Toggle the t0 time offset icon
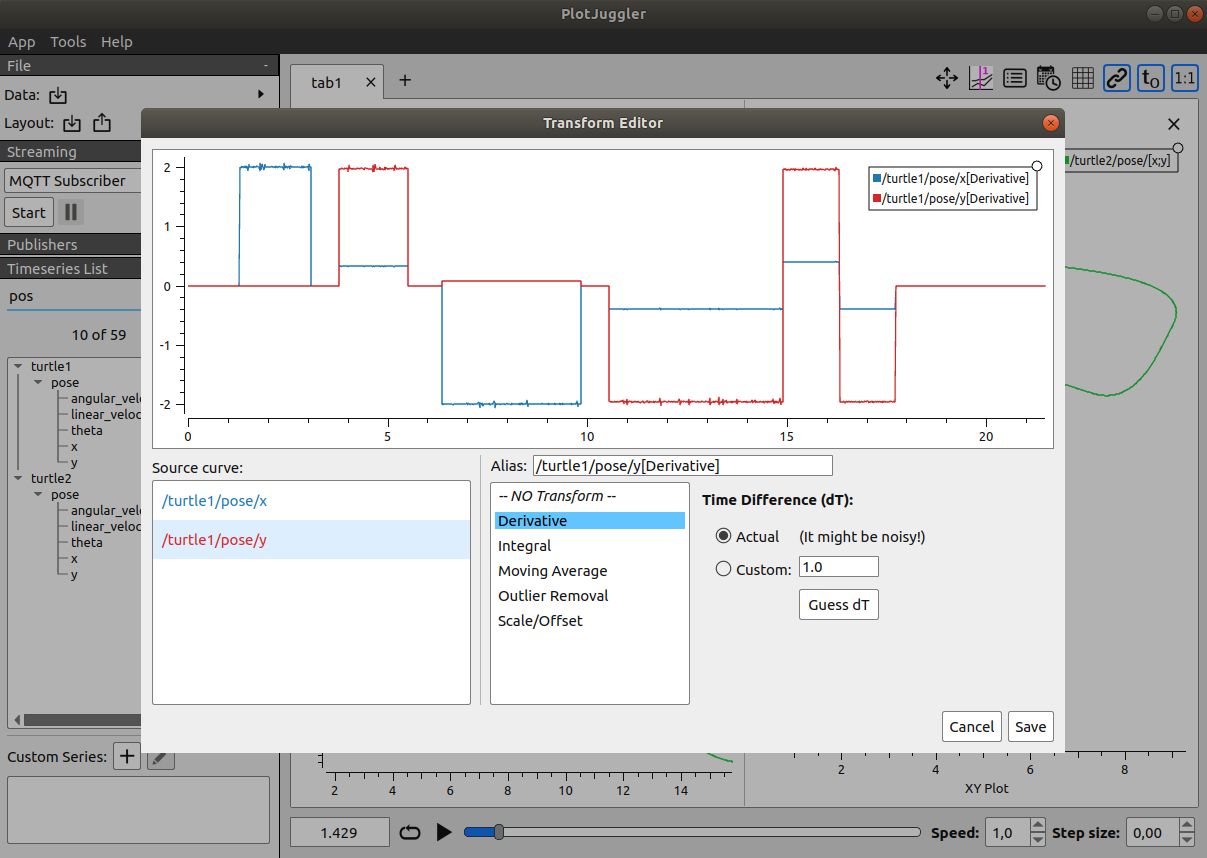 (1150, 78)
